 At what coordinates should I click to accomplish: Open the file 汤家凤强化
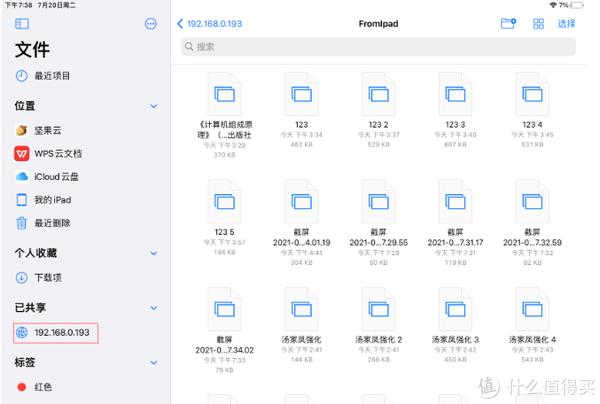click(x=302, y=325)
